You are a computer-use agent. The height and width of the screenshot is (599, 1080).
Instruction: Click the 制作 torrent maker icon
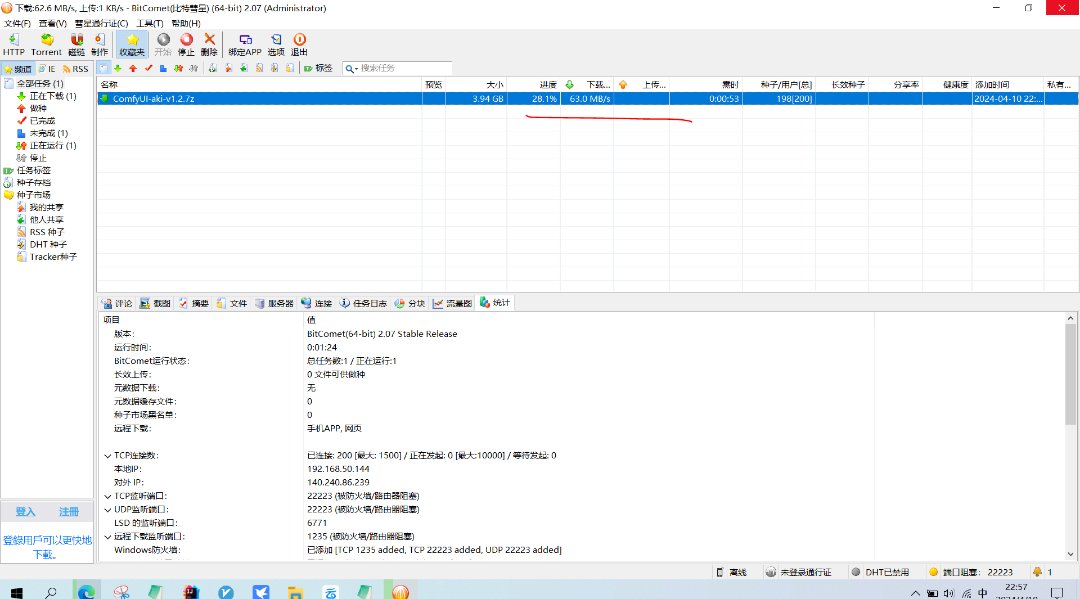[x=99, y=44]
